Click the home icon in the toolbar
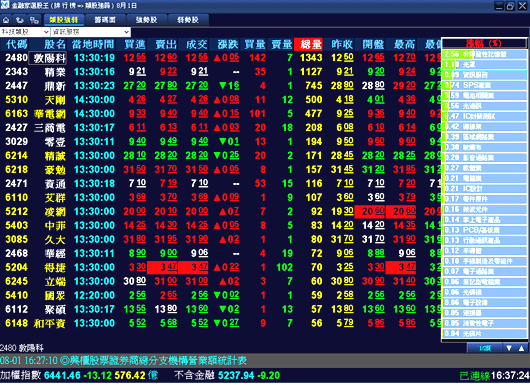The height and width of the screenshot is (385, 530). [x=6, y=20]
